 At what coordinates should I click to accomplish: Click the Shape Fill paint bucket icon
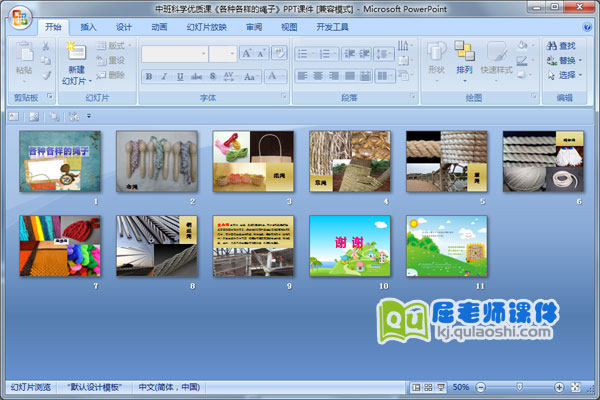(x=523, y=46)
